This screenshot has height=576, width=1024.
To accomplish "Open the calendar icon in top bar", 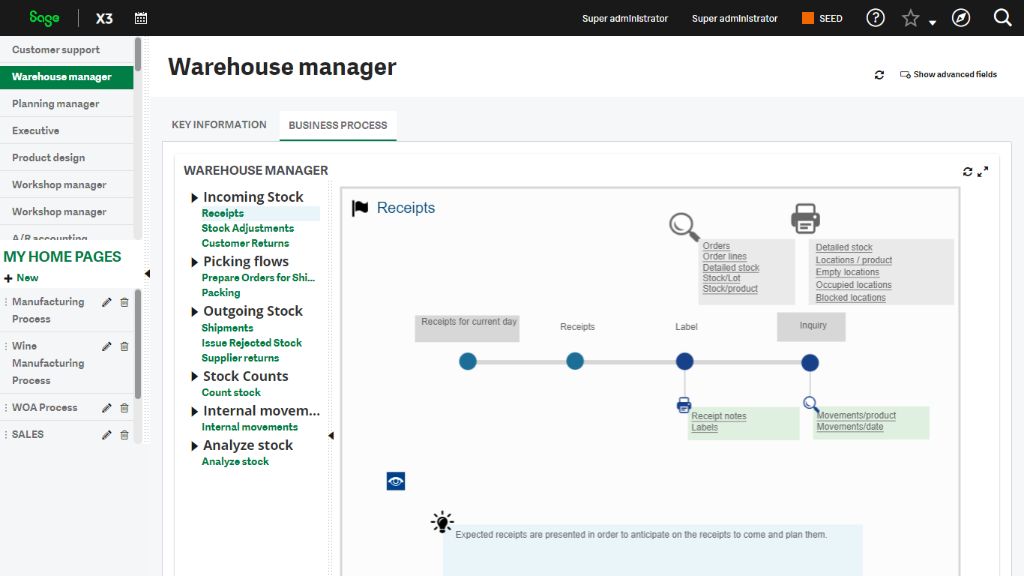I will pyautogui.click(x=141, y=18).
